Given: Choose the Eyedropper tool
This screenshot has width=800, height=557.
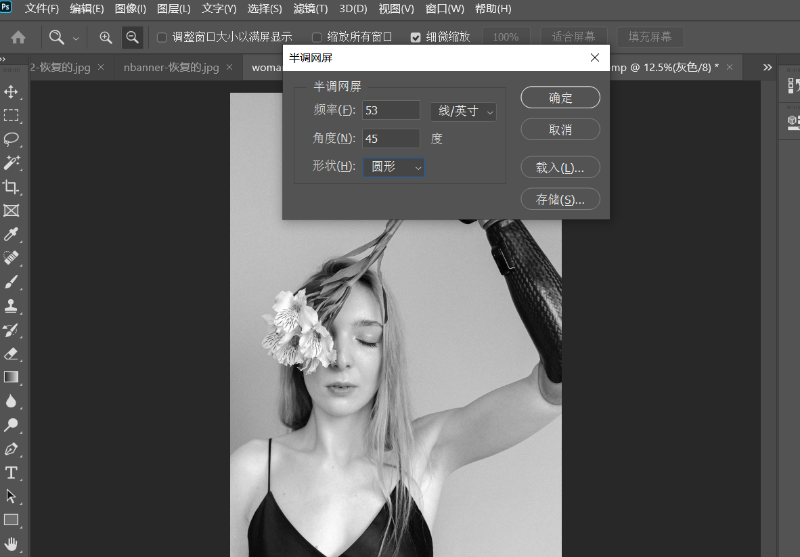Looking at the screenshot, I should click(12, 235).
